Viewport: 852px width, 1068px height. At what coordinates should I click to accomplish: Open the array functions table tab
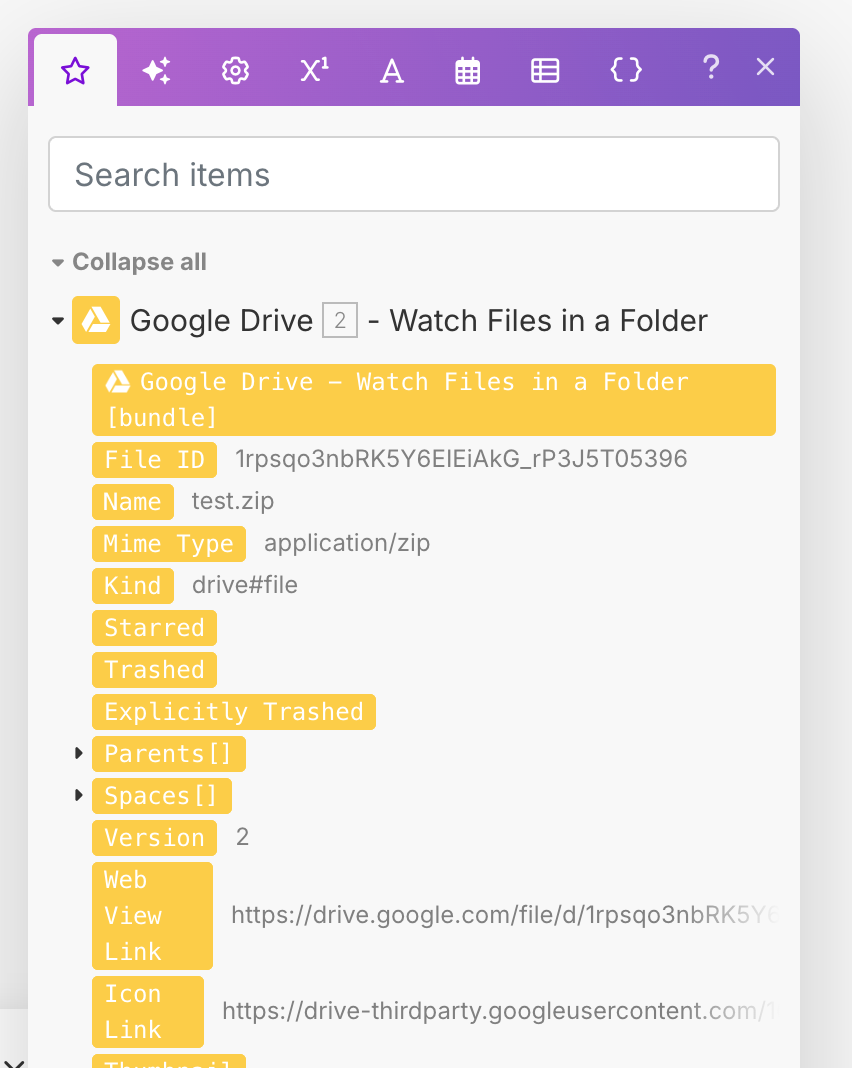pyautogui.click(x=545, y=70)
